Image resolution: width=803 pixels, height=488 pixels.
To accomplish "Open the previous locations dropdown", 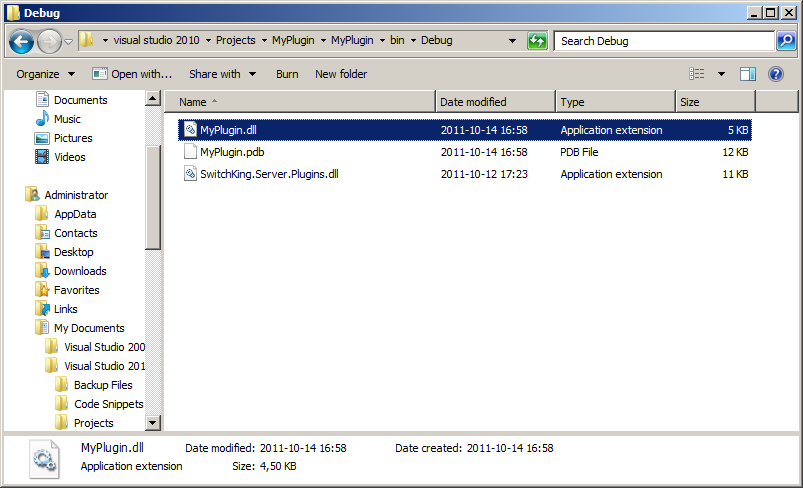I will pos(512,40).
